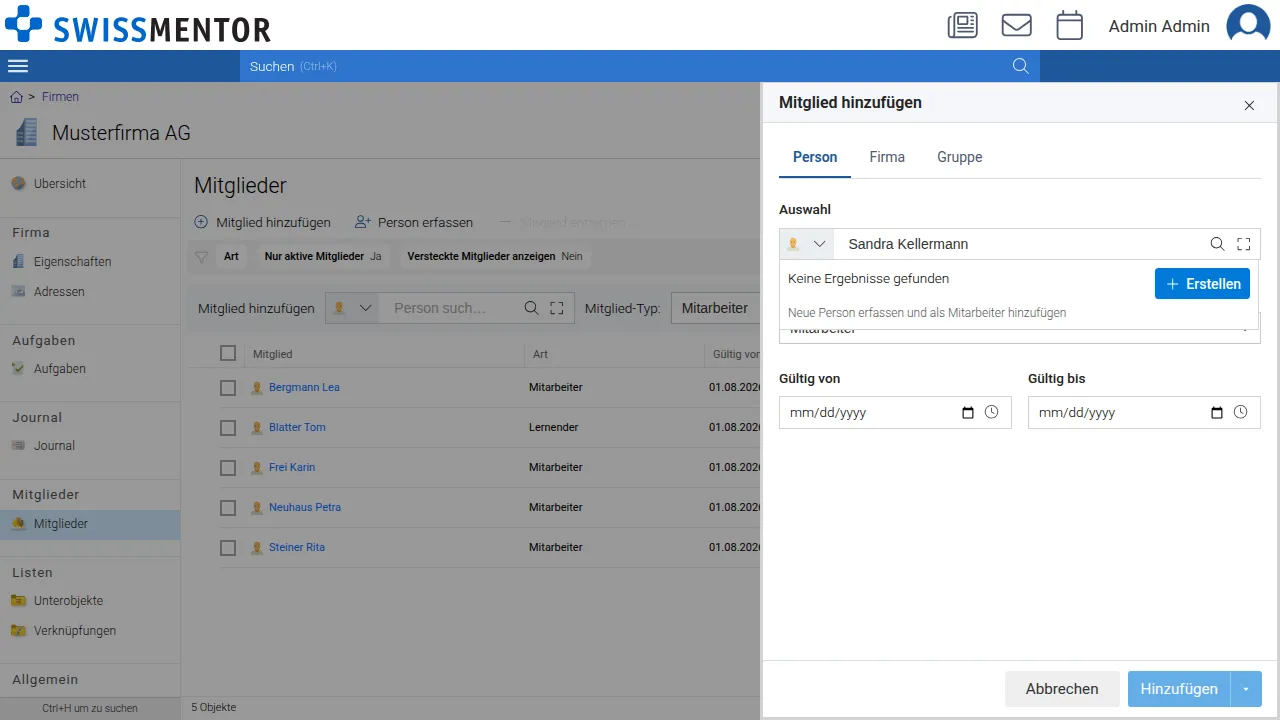Toggle the hamburger navigation menu
The height and width of the screenshot is (720, 1280).
pyautogui.click(x=18, y=66)
